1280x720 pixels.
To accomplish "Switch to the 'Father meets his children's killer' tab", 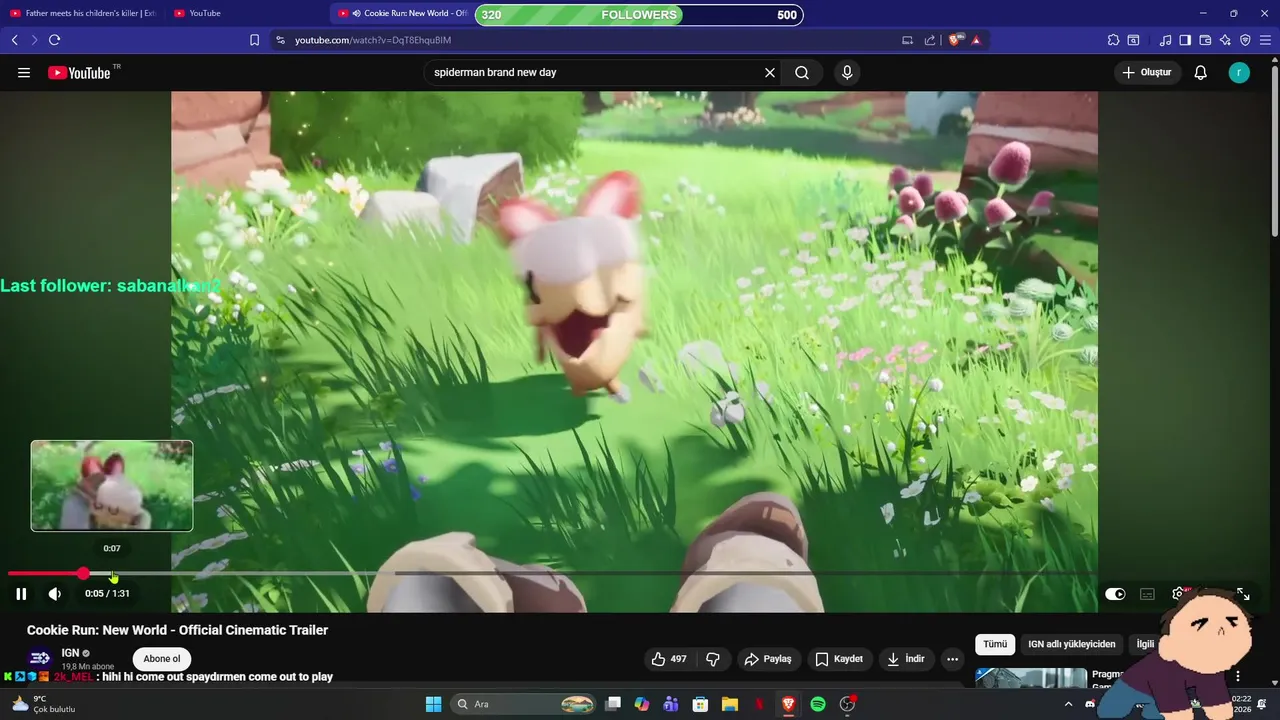I will pos(83,13).
